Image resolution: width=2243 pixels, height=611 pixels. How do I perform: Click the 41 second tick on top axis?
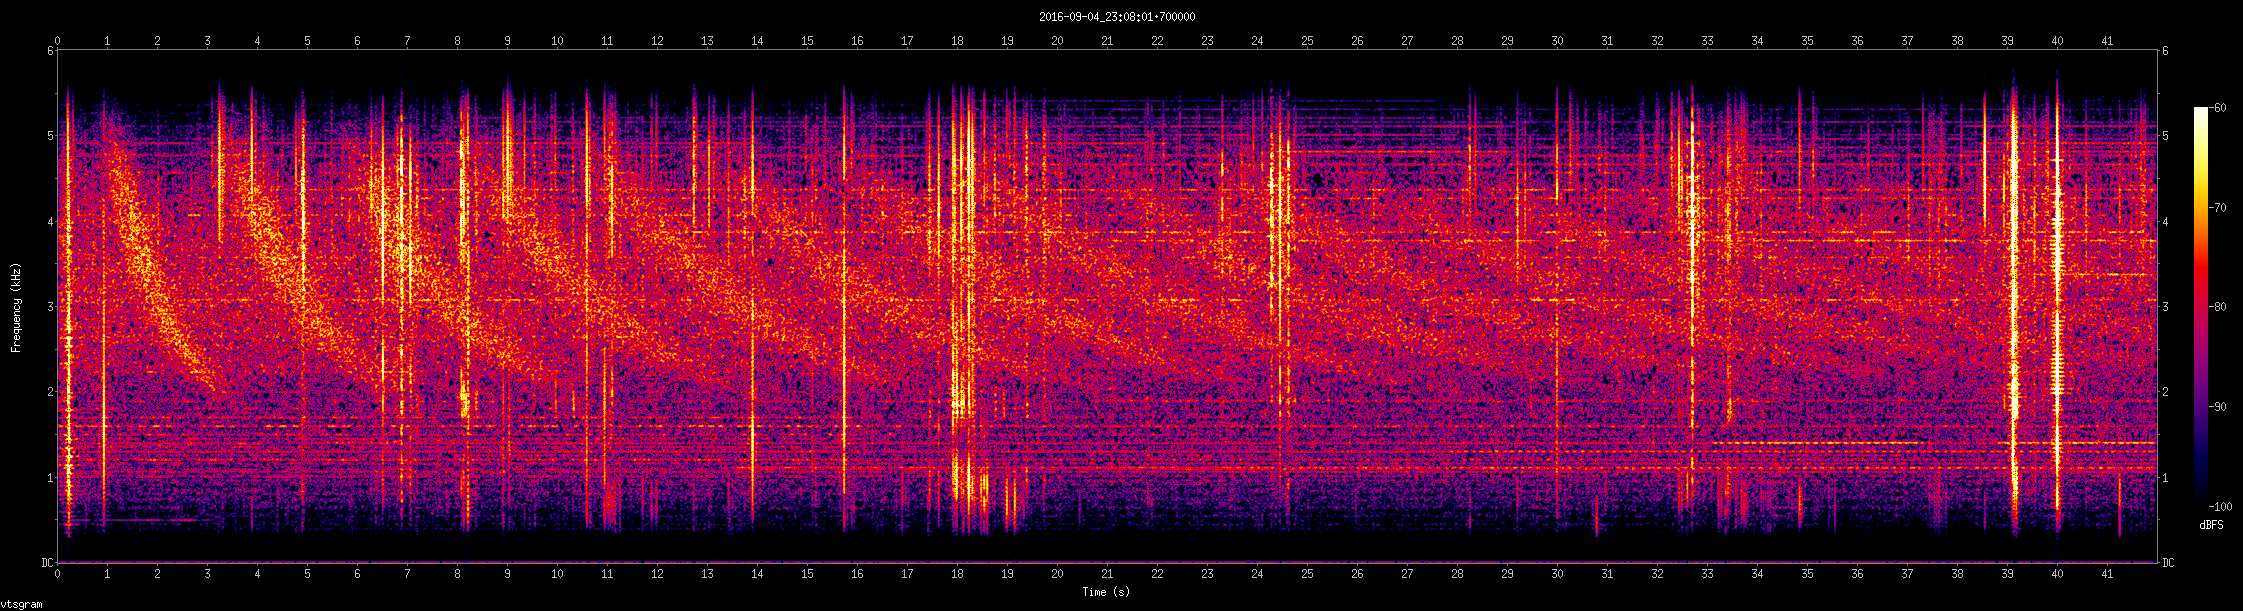(2107, 41)
